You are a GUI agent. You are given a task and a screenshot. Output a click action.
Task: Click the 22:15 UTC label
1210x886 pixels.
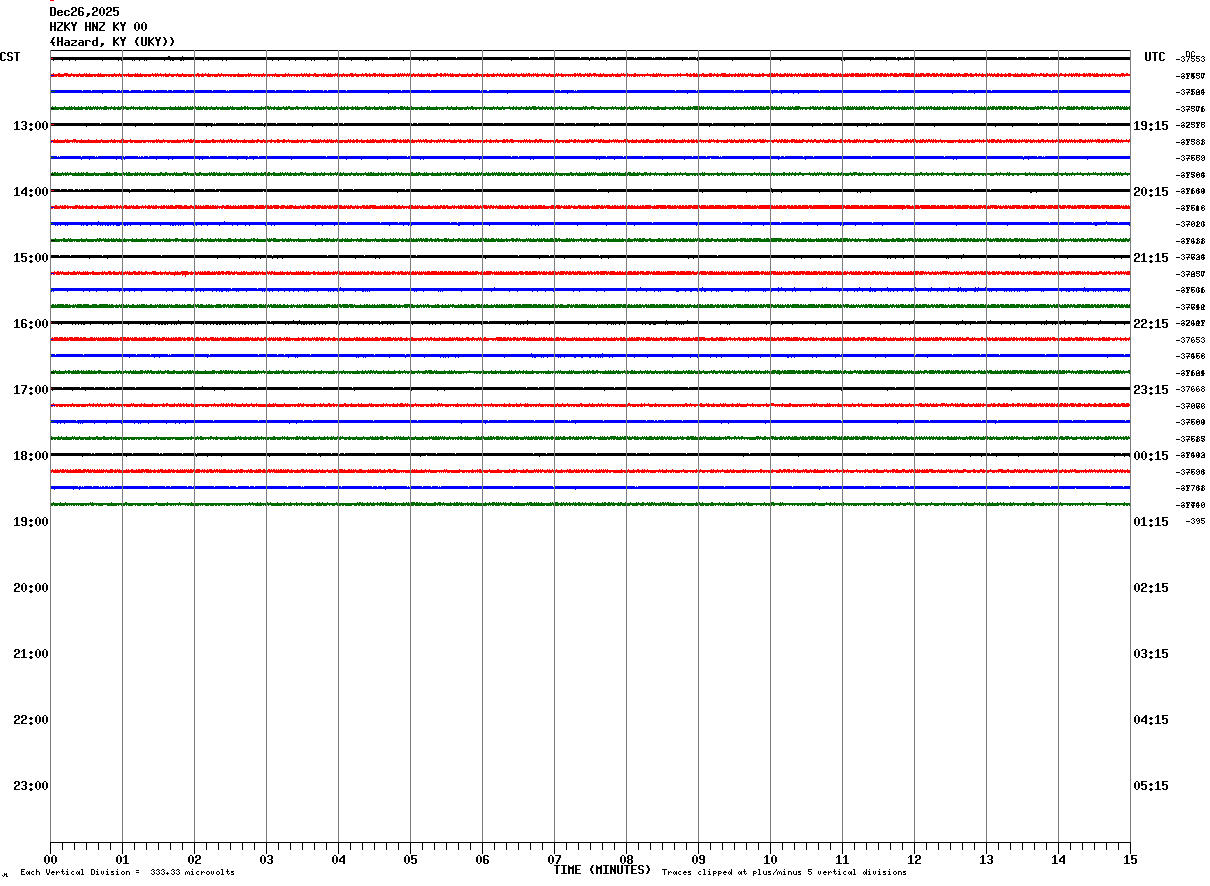(x=1151, y=324)
